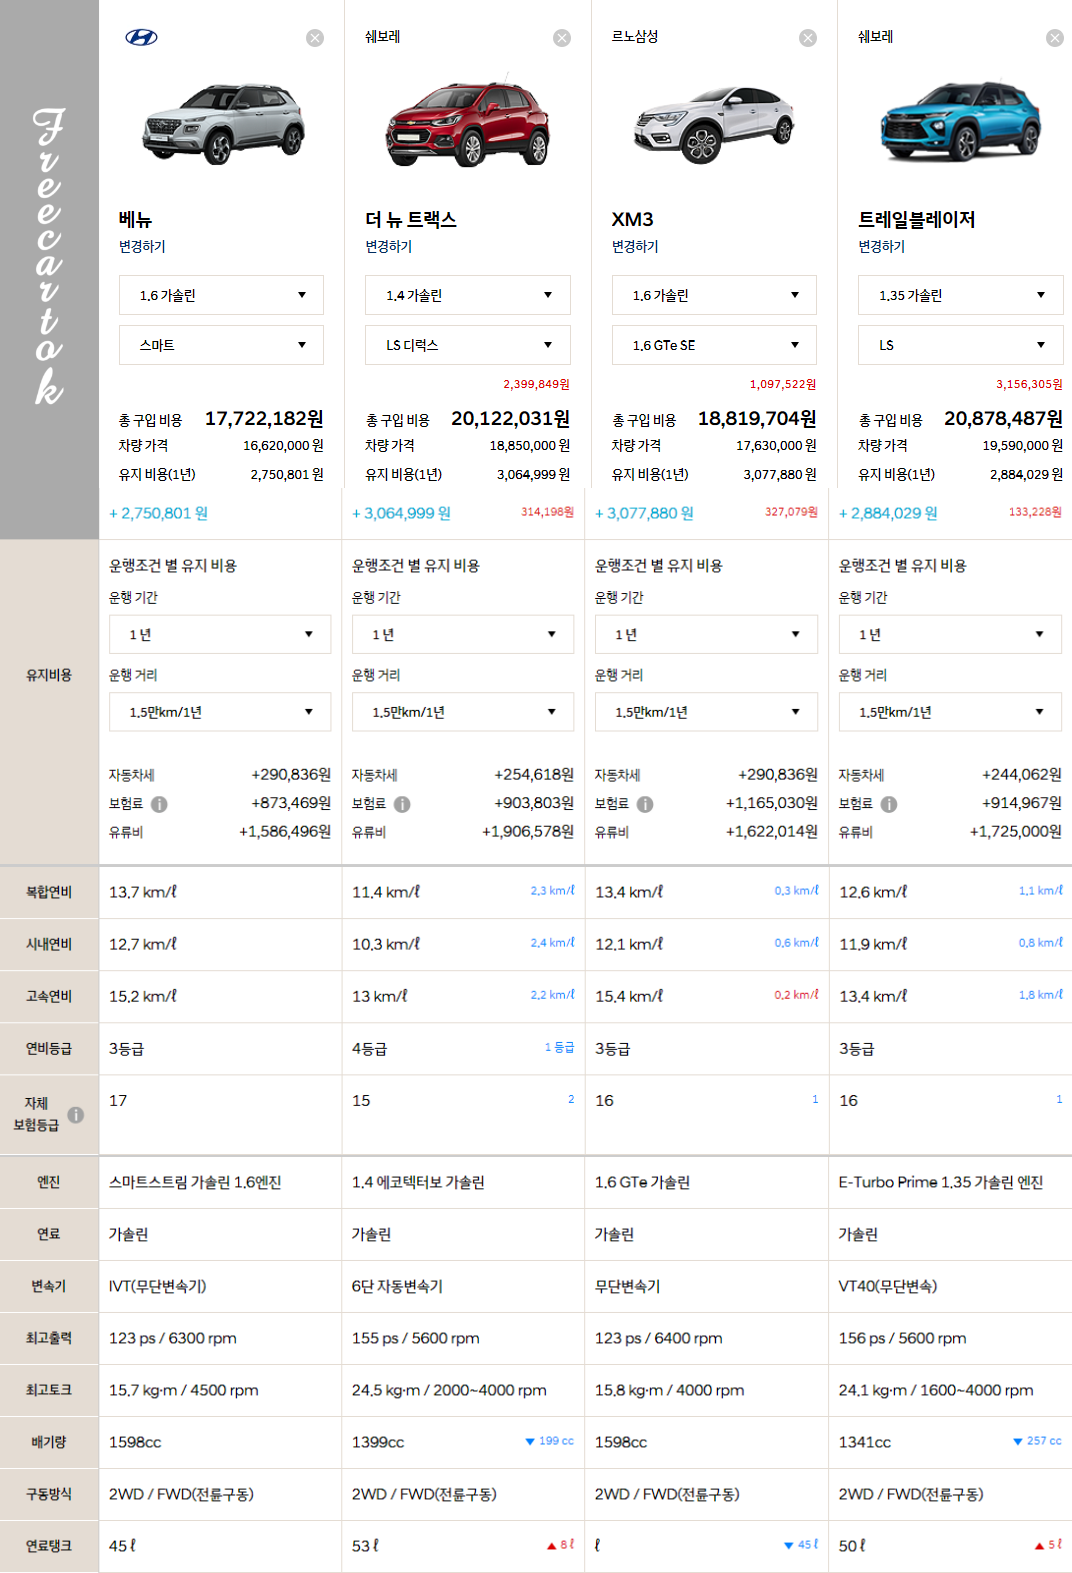
Task: Click the 변속기 row label
Action: (49, 1286)
